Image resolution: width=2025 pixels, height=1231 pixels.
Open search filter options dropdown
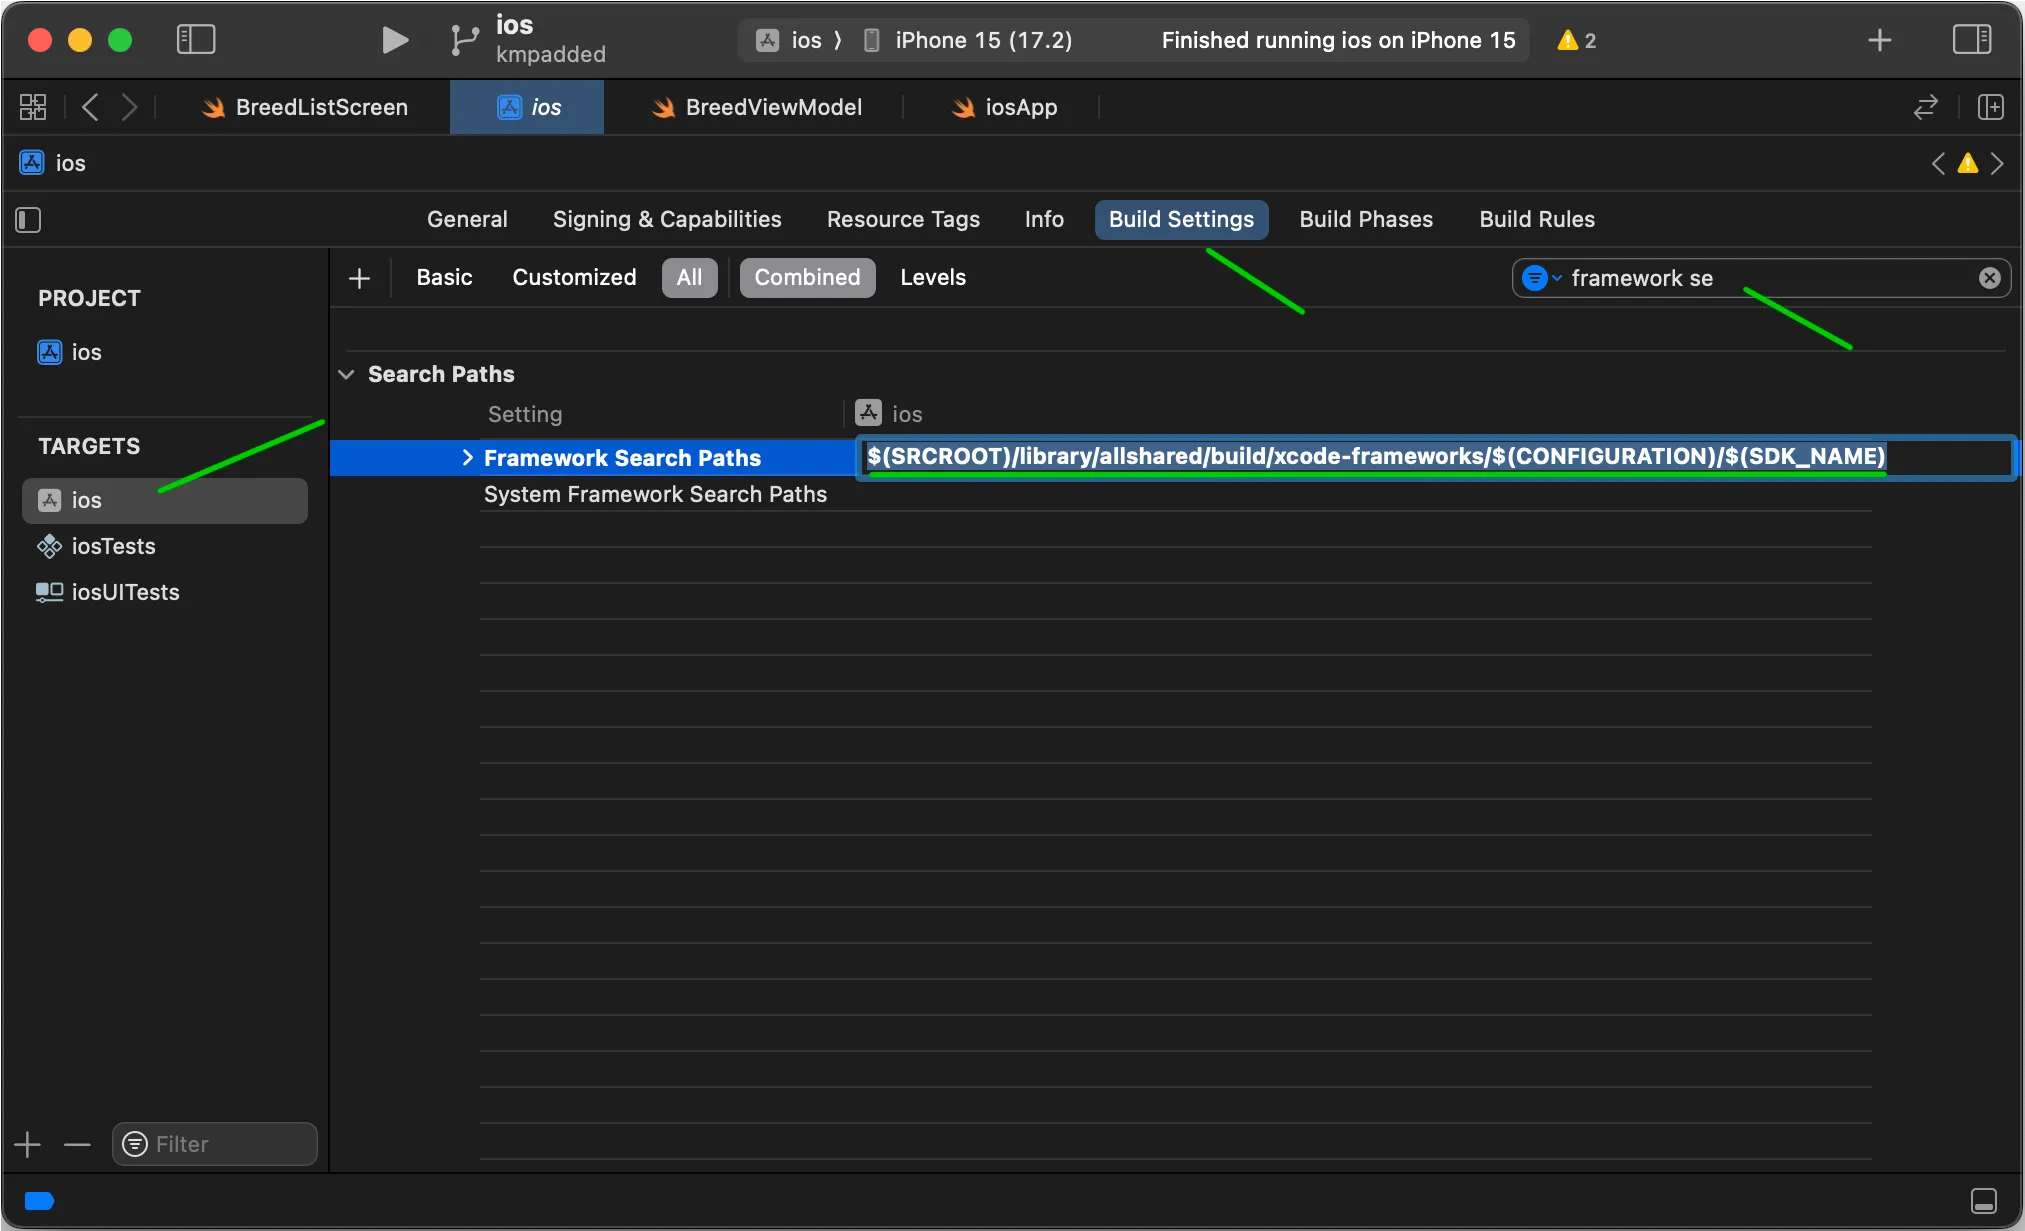tap(1541, 278)
